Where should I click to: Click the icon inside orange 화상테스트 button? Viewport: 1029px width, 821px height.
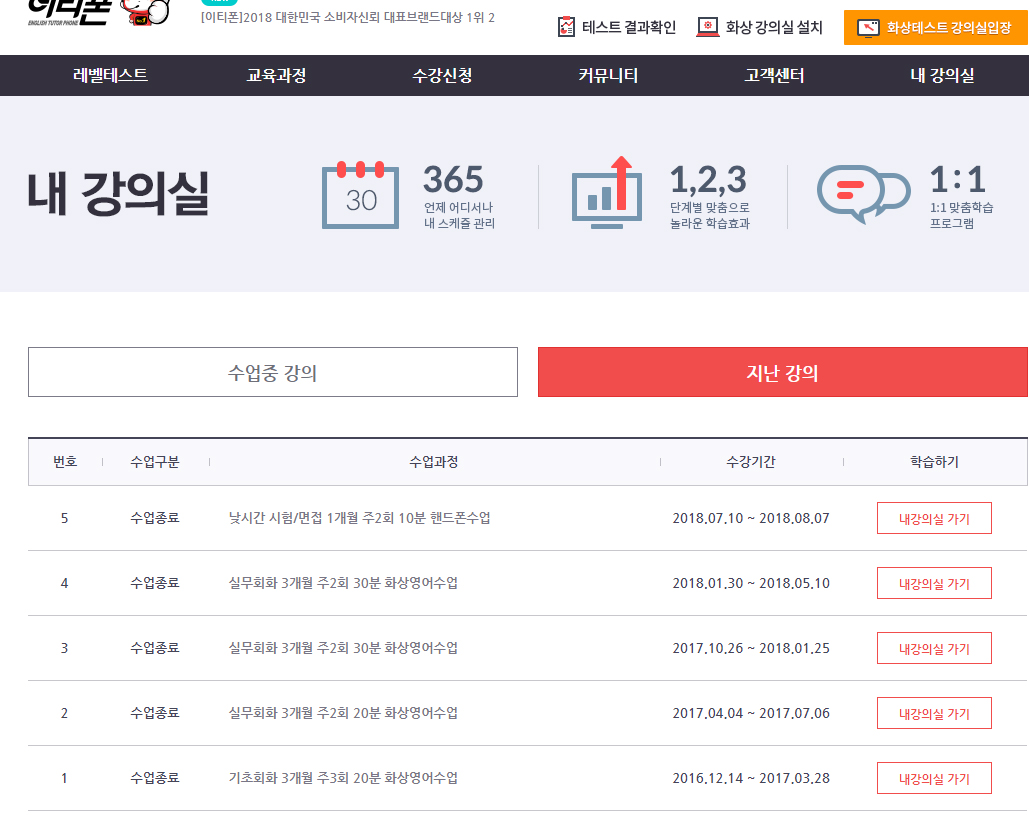868,28
